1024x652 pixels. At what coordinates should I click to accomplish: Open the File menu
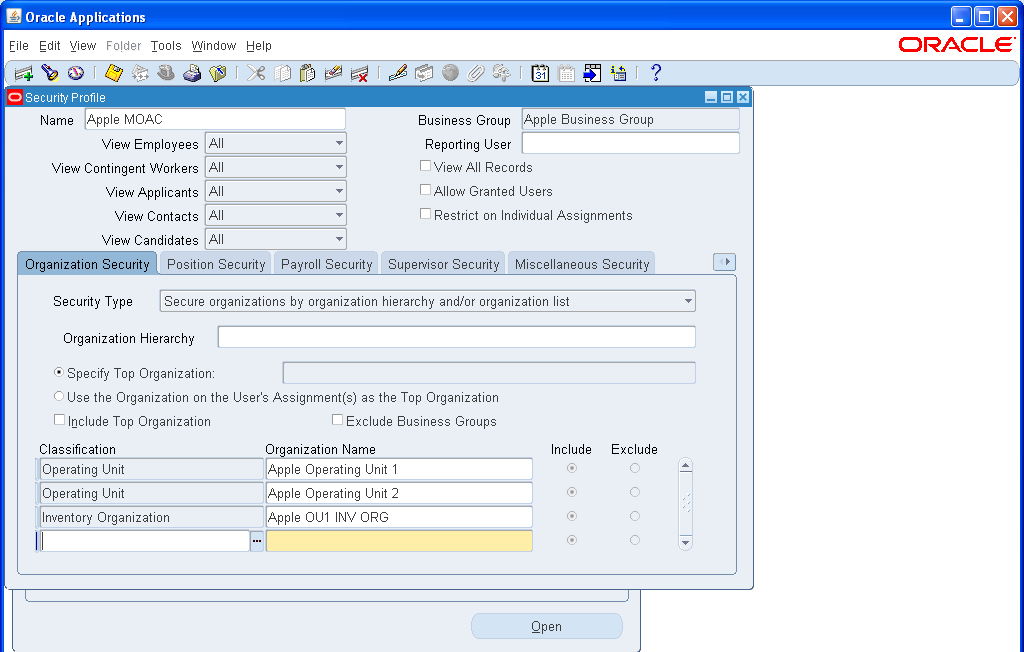point(19,46)
